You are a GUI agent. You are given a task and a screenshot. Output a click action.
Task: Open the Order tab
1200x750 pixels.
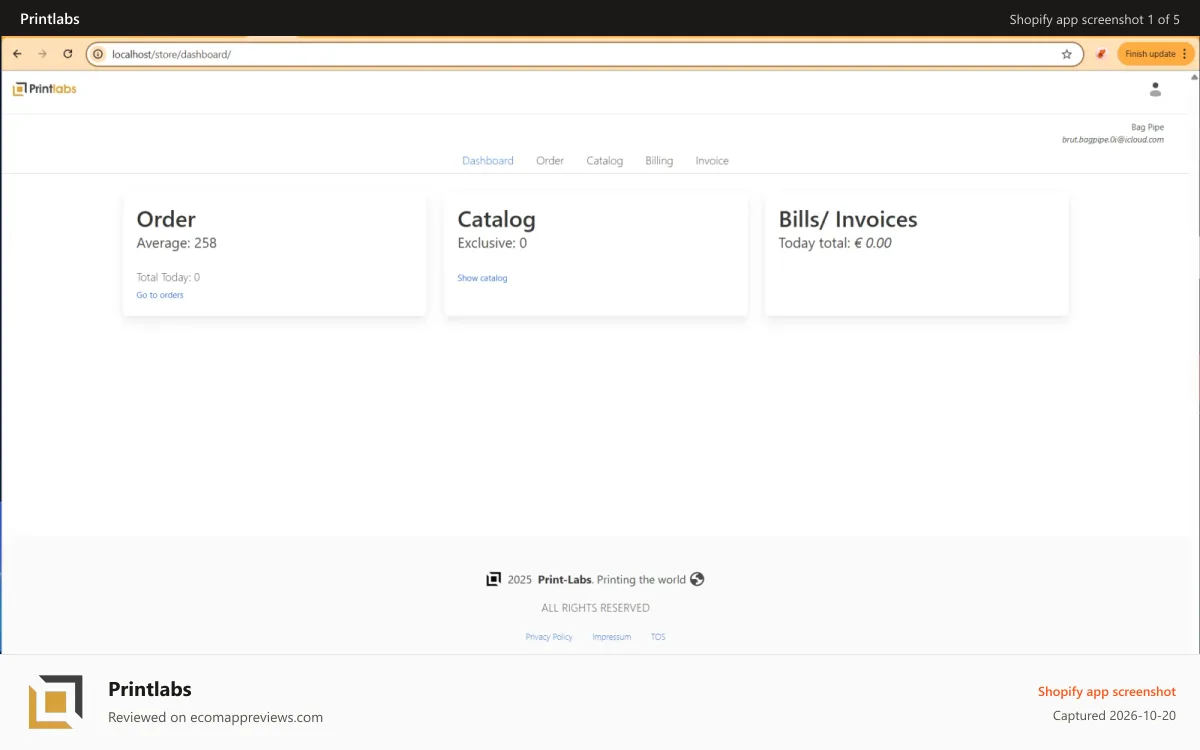550,161
